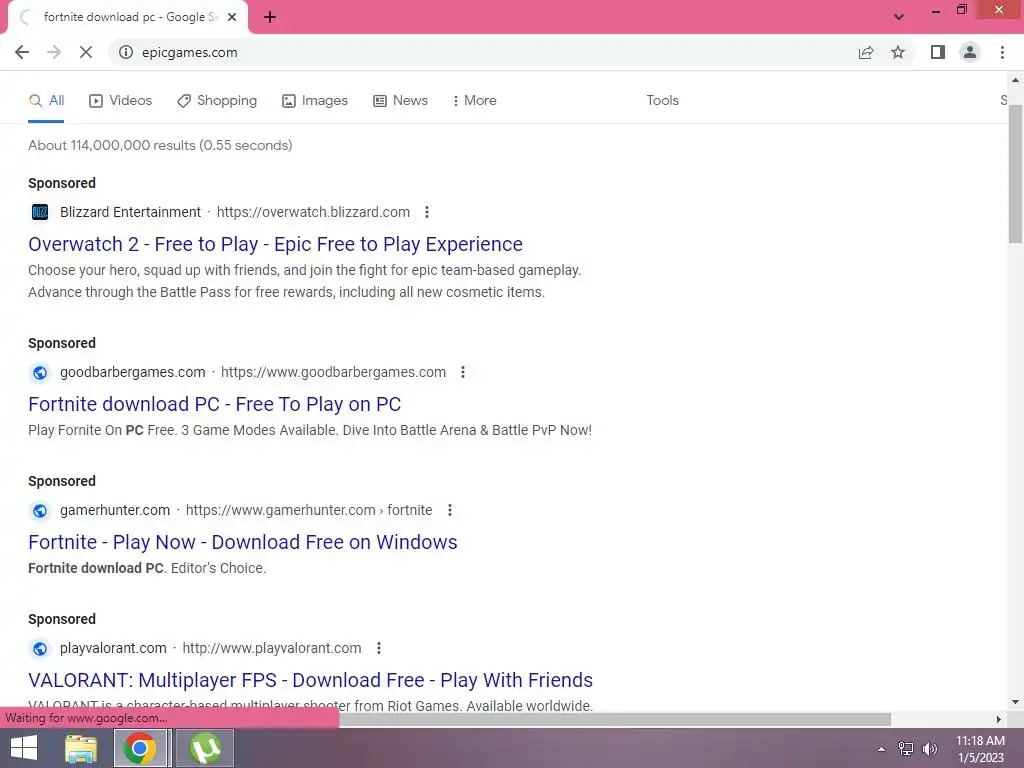Show hidden system tray icons
The height and width of the screenshot is (768, 1024).
882,749
